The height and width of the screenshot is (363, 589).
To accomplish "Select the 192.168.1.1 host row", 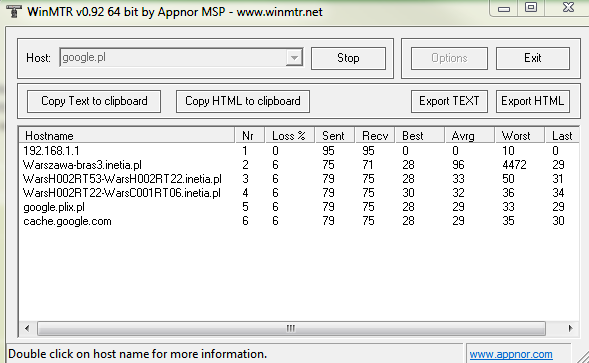I will [299, 151].
